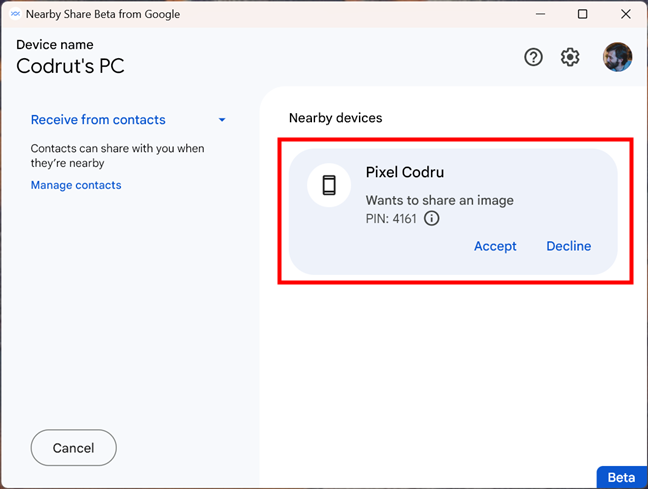Click the user profile avatar
This screenshot has height=489, width=648.
pos(617,57)
